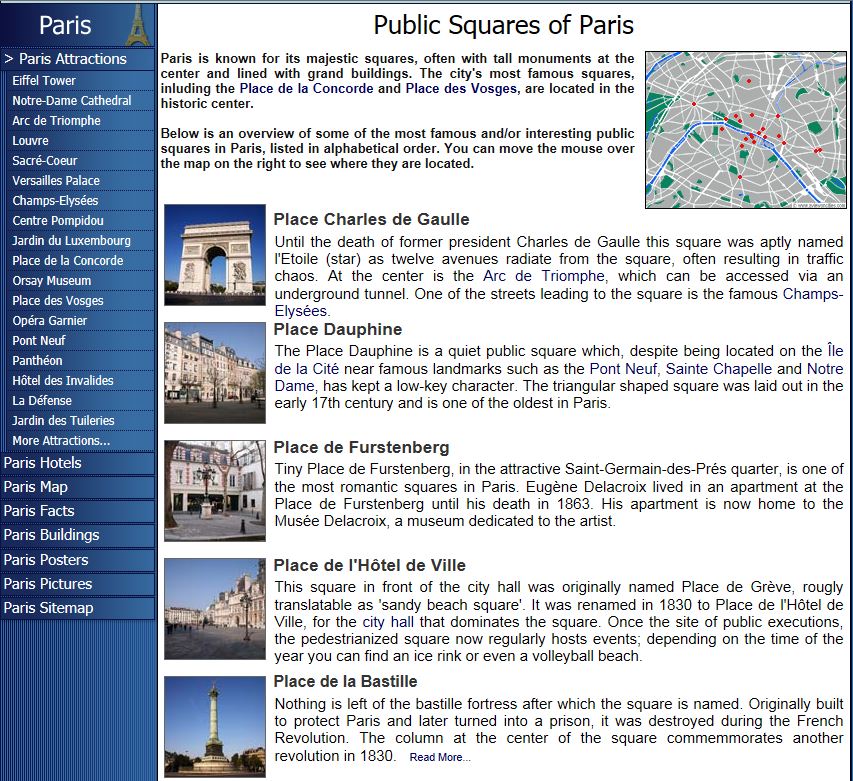Screen dimensions: 853x781
Task: View the Paris Sitemap
Action: tap(78, 608)
